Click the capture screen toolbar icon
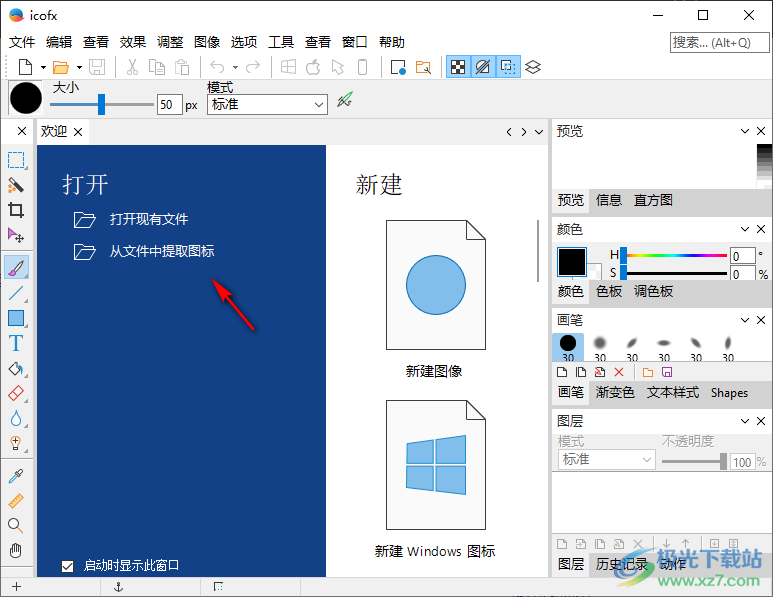Screen dimensions: 773x597 [398, 67]
